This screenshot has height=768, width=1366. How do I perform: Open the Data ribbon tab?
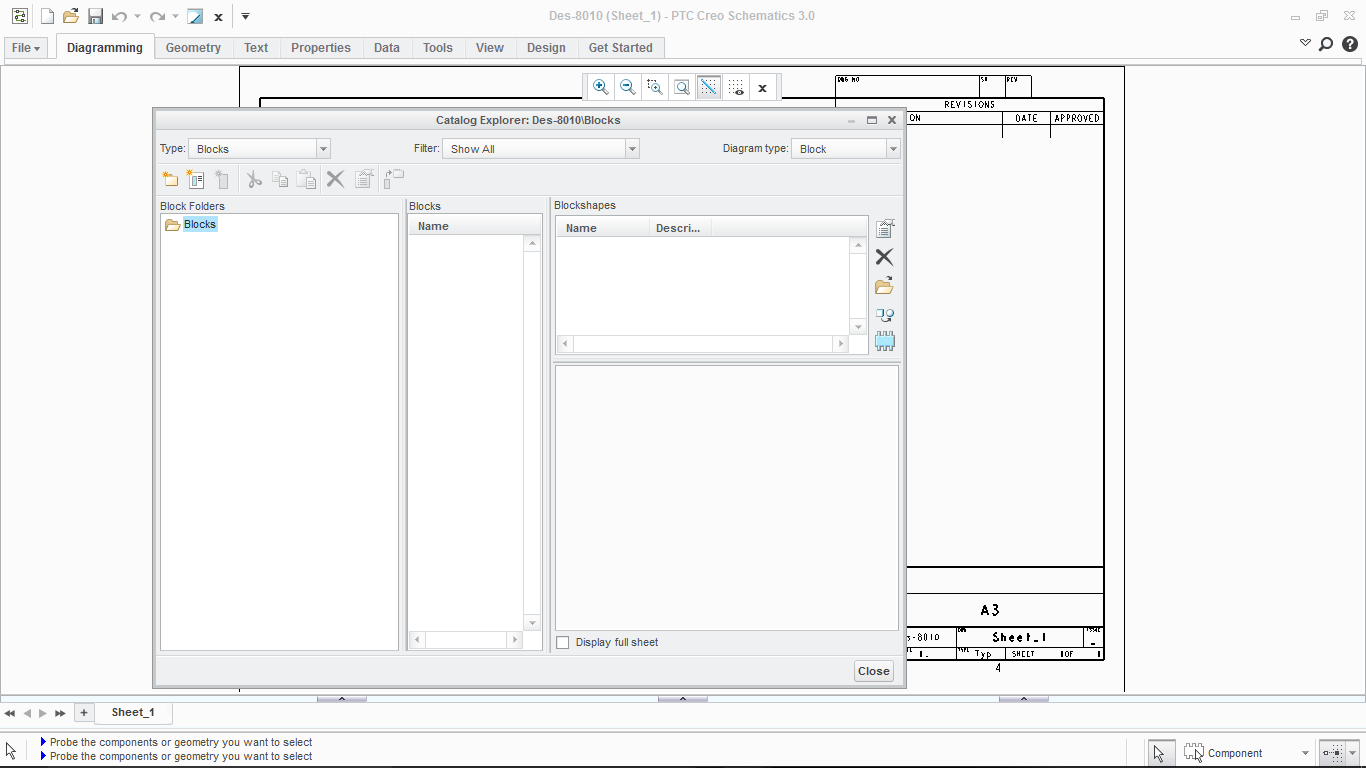click(387, 48)
